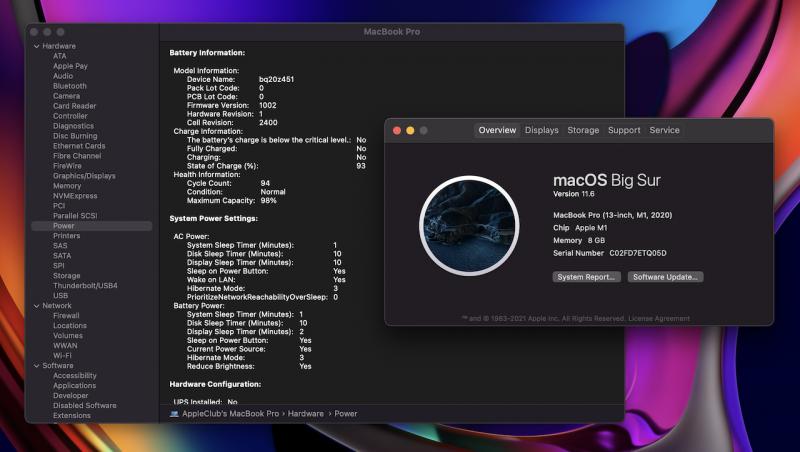Screen dimensions: 800x452
Task: Select SPI in the sidebar
Action: [x=59, y=266]
